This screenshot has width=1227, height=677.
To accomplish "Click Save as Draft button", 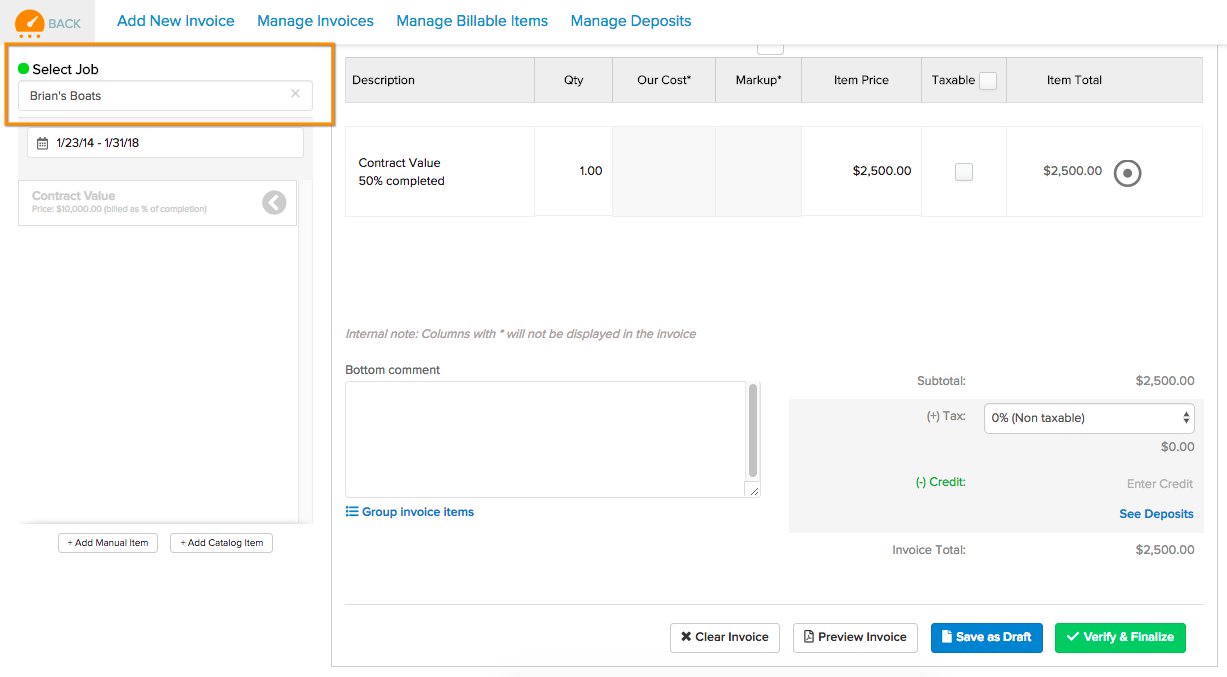I will pos(987,638).
